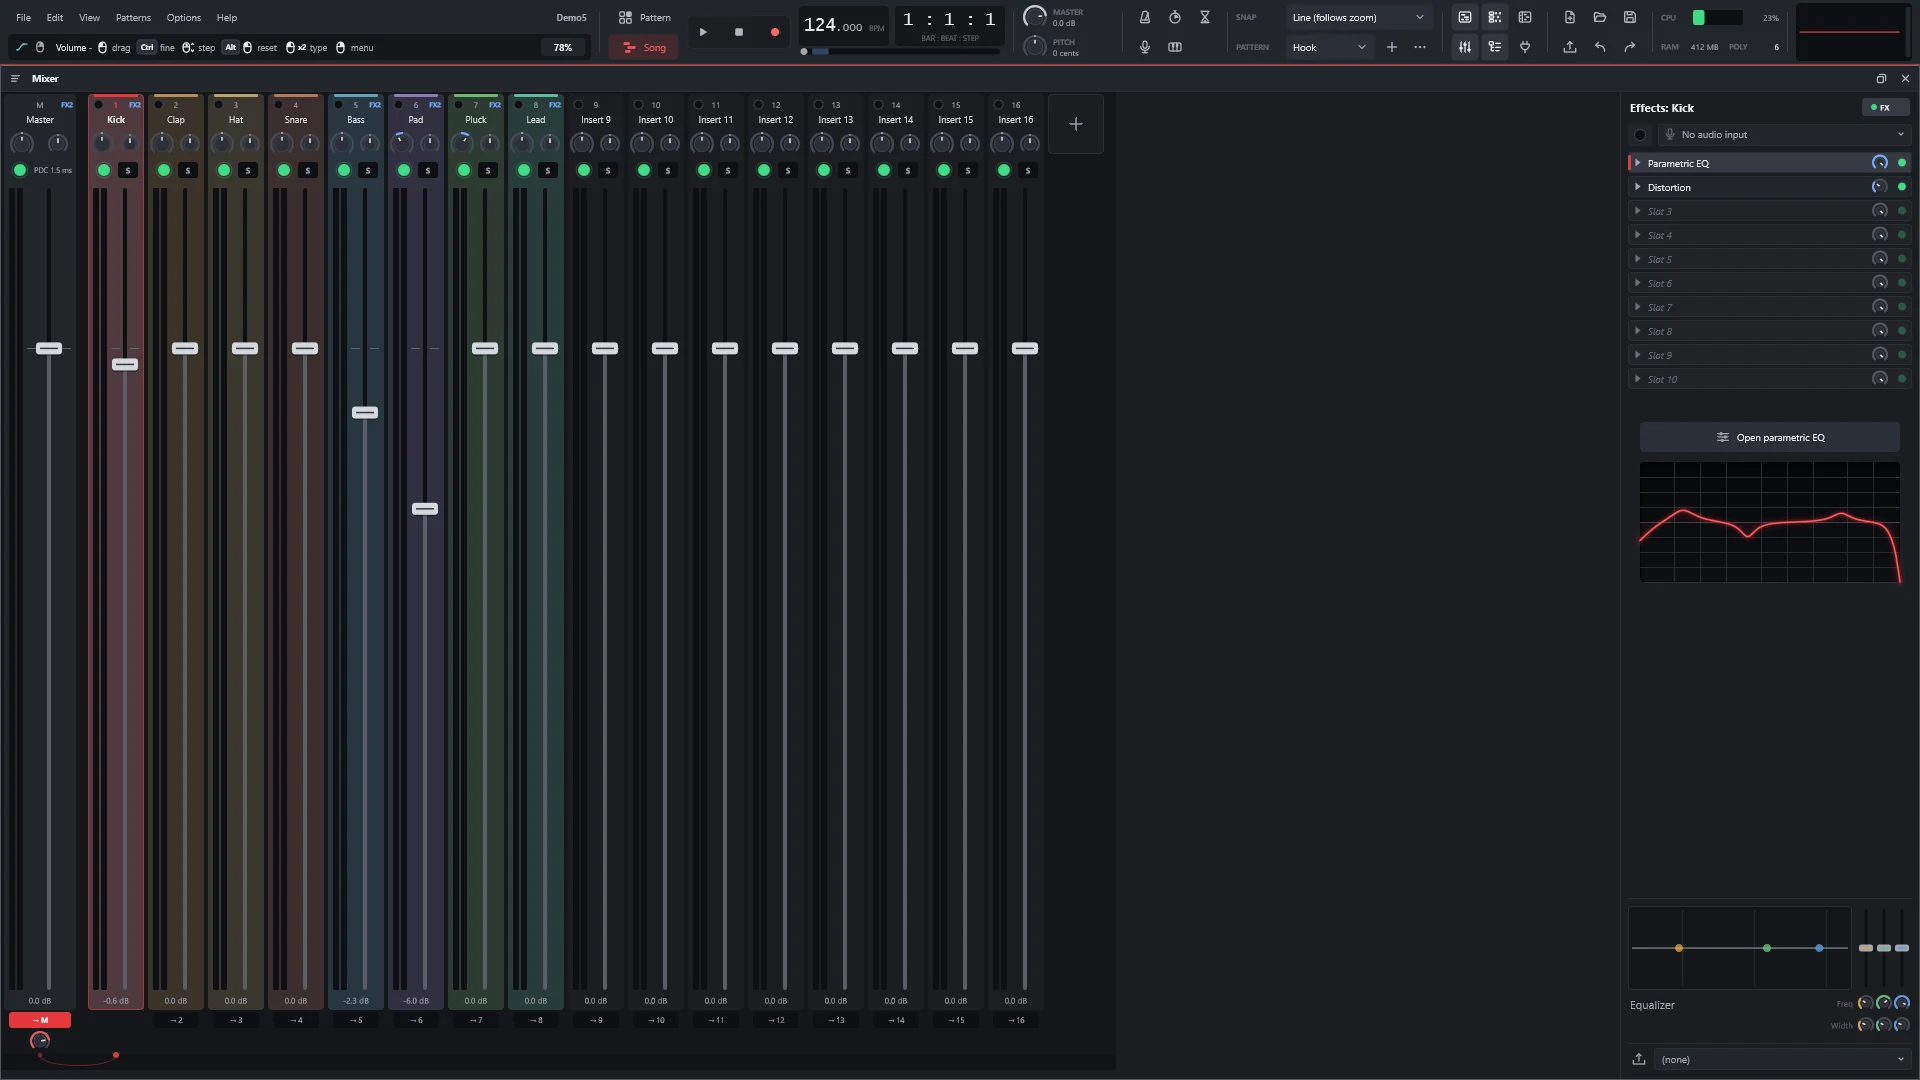Click the new project file icon

1570,17
